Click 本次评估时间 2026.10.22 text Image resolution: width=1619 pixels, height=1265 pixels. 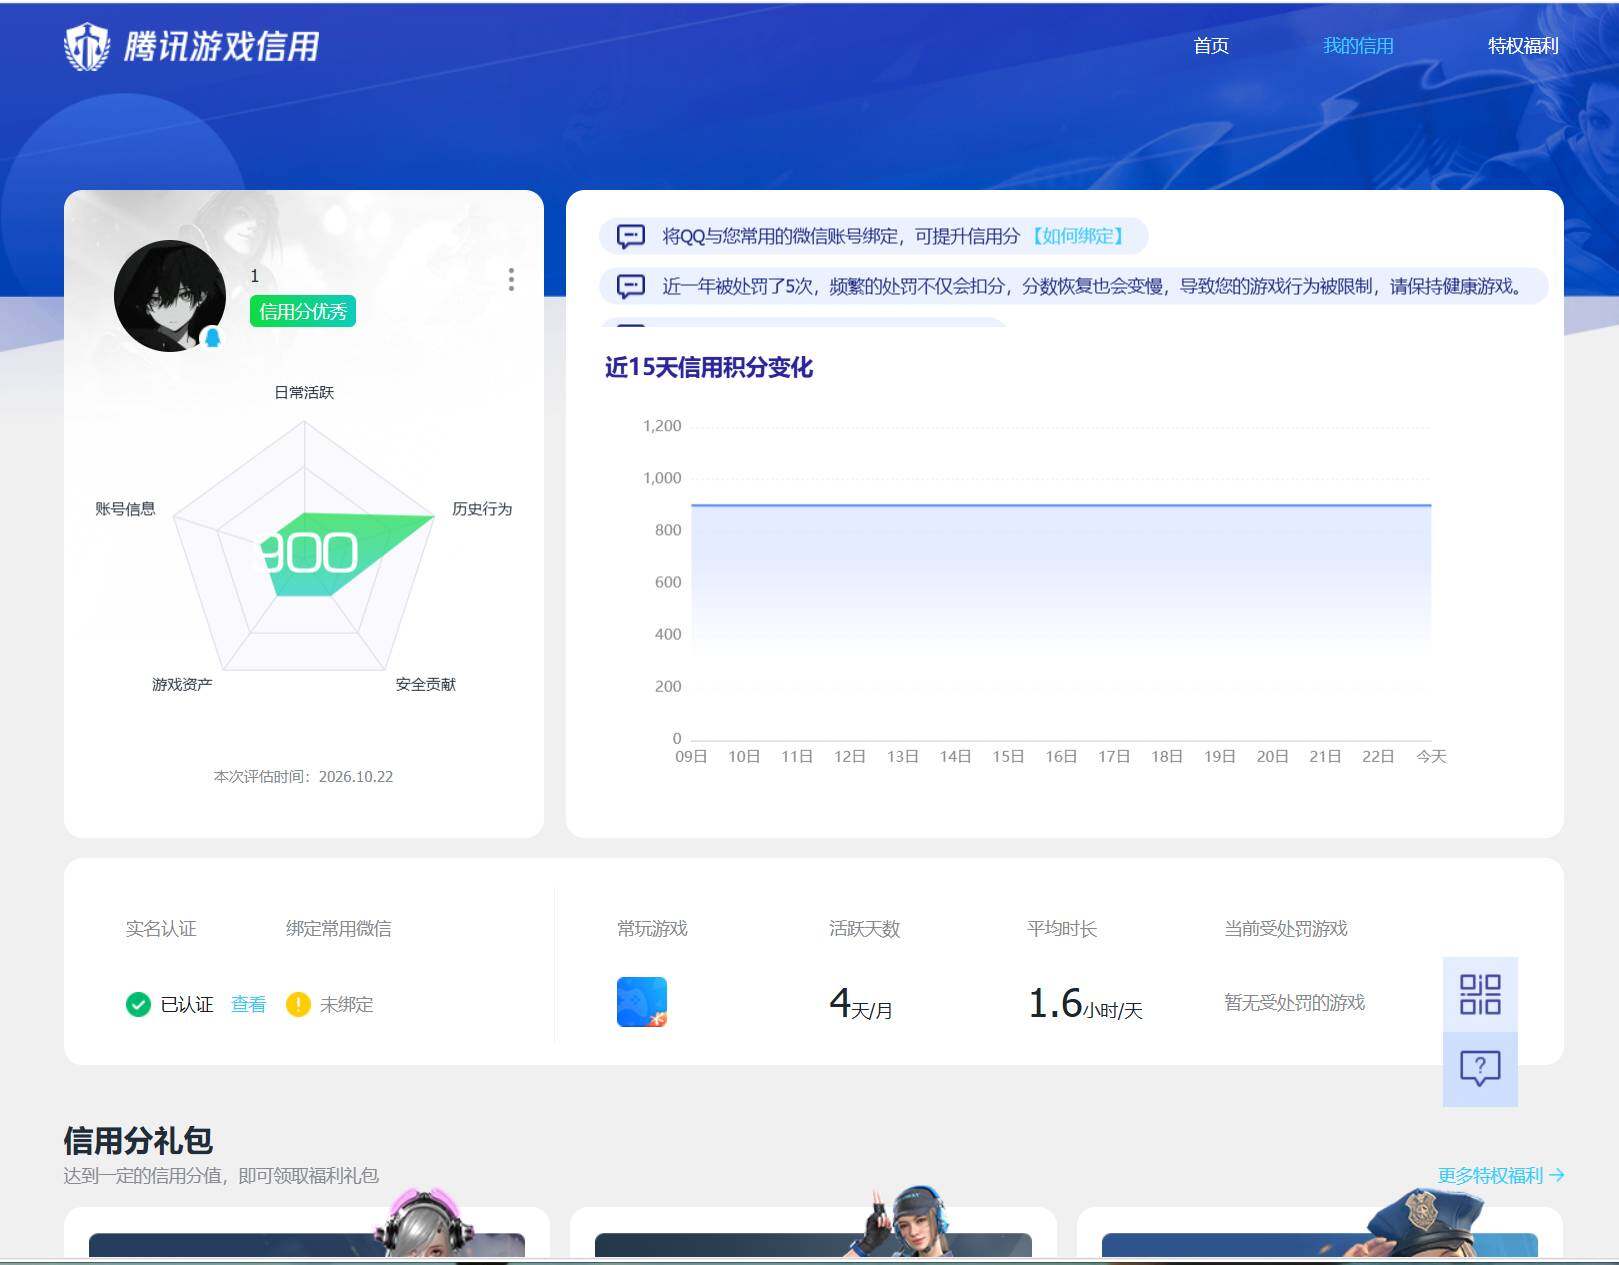pyautogui.click(x=303, y=777)
